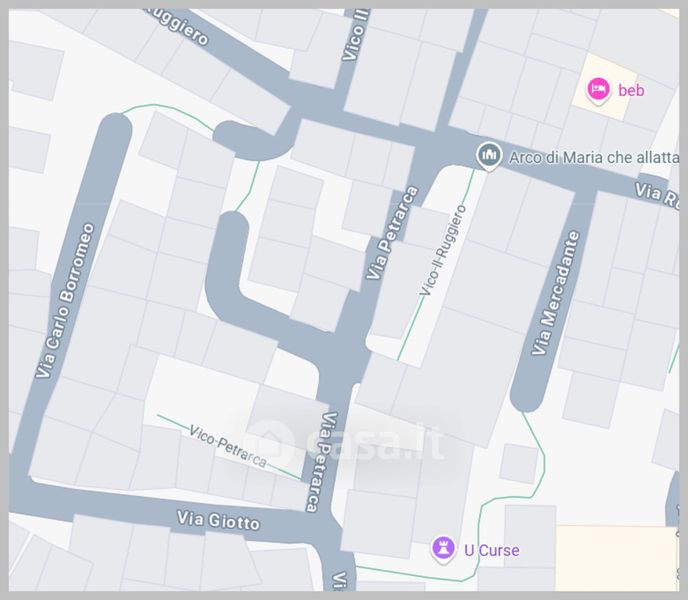Click the casa.it watermark logo

(x=347, y=442)
